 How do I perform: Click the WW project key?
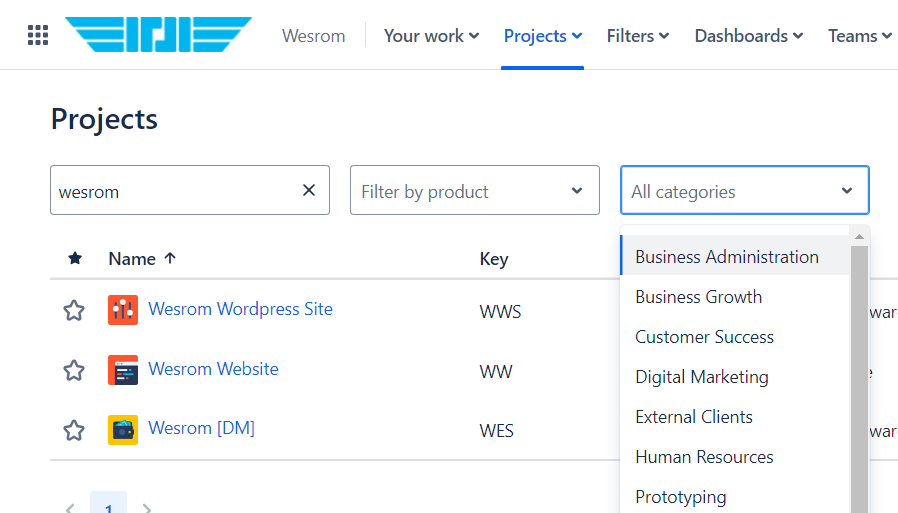[495, 372]
